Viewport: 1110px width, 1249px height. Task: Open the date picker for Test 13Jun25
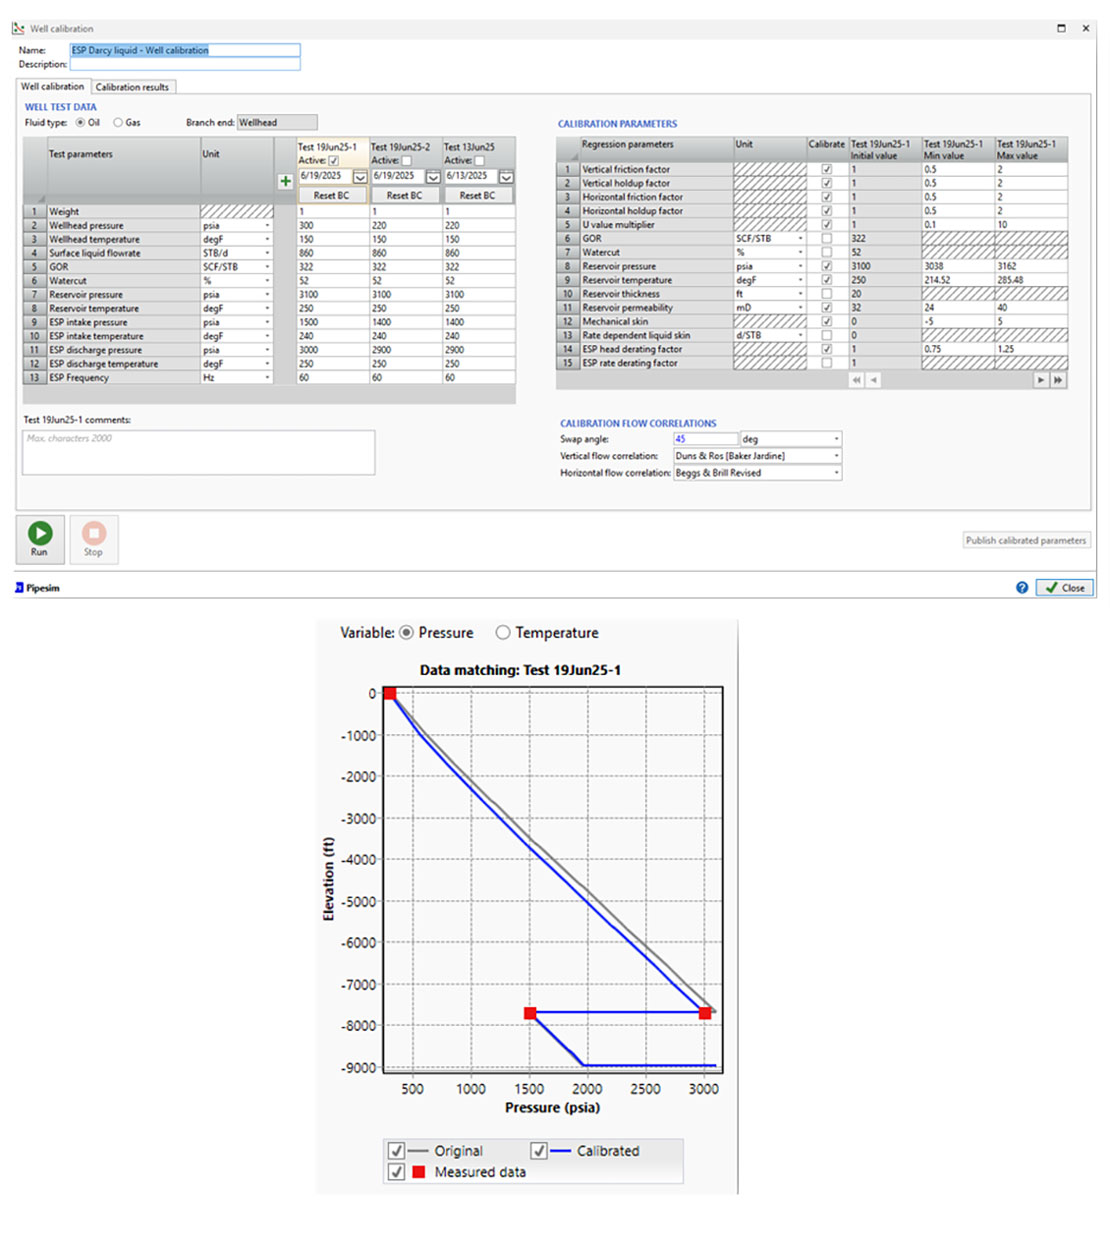[x=506, y=177]
